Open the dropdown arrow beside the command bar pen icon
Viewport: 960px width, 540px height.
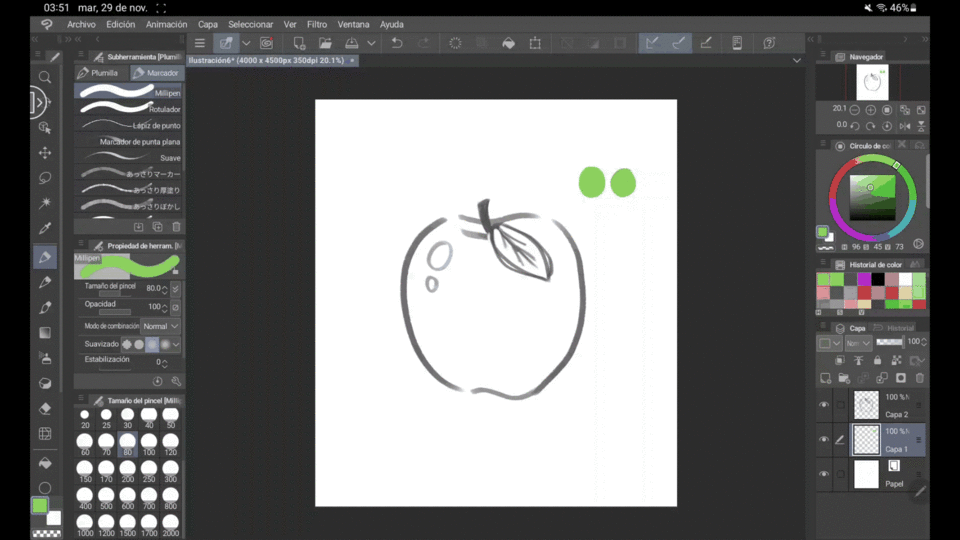pyautogui.click(x=246, y=43)
